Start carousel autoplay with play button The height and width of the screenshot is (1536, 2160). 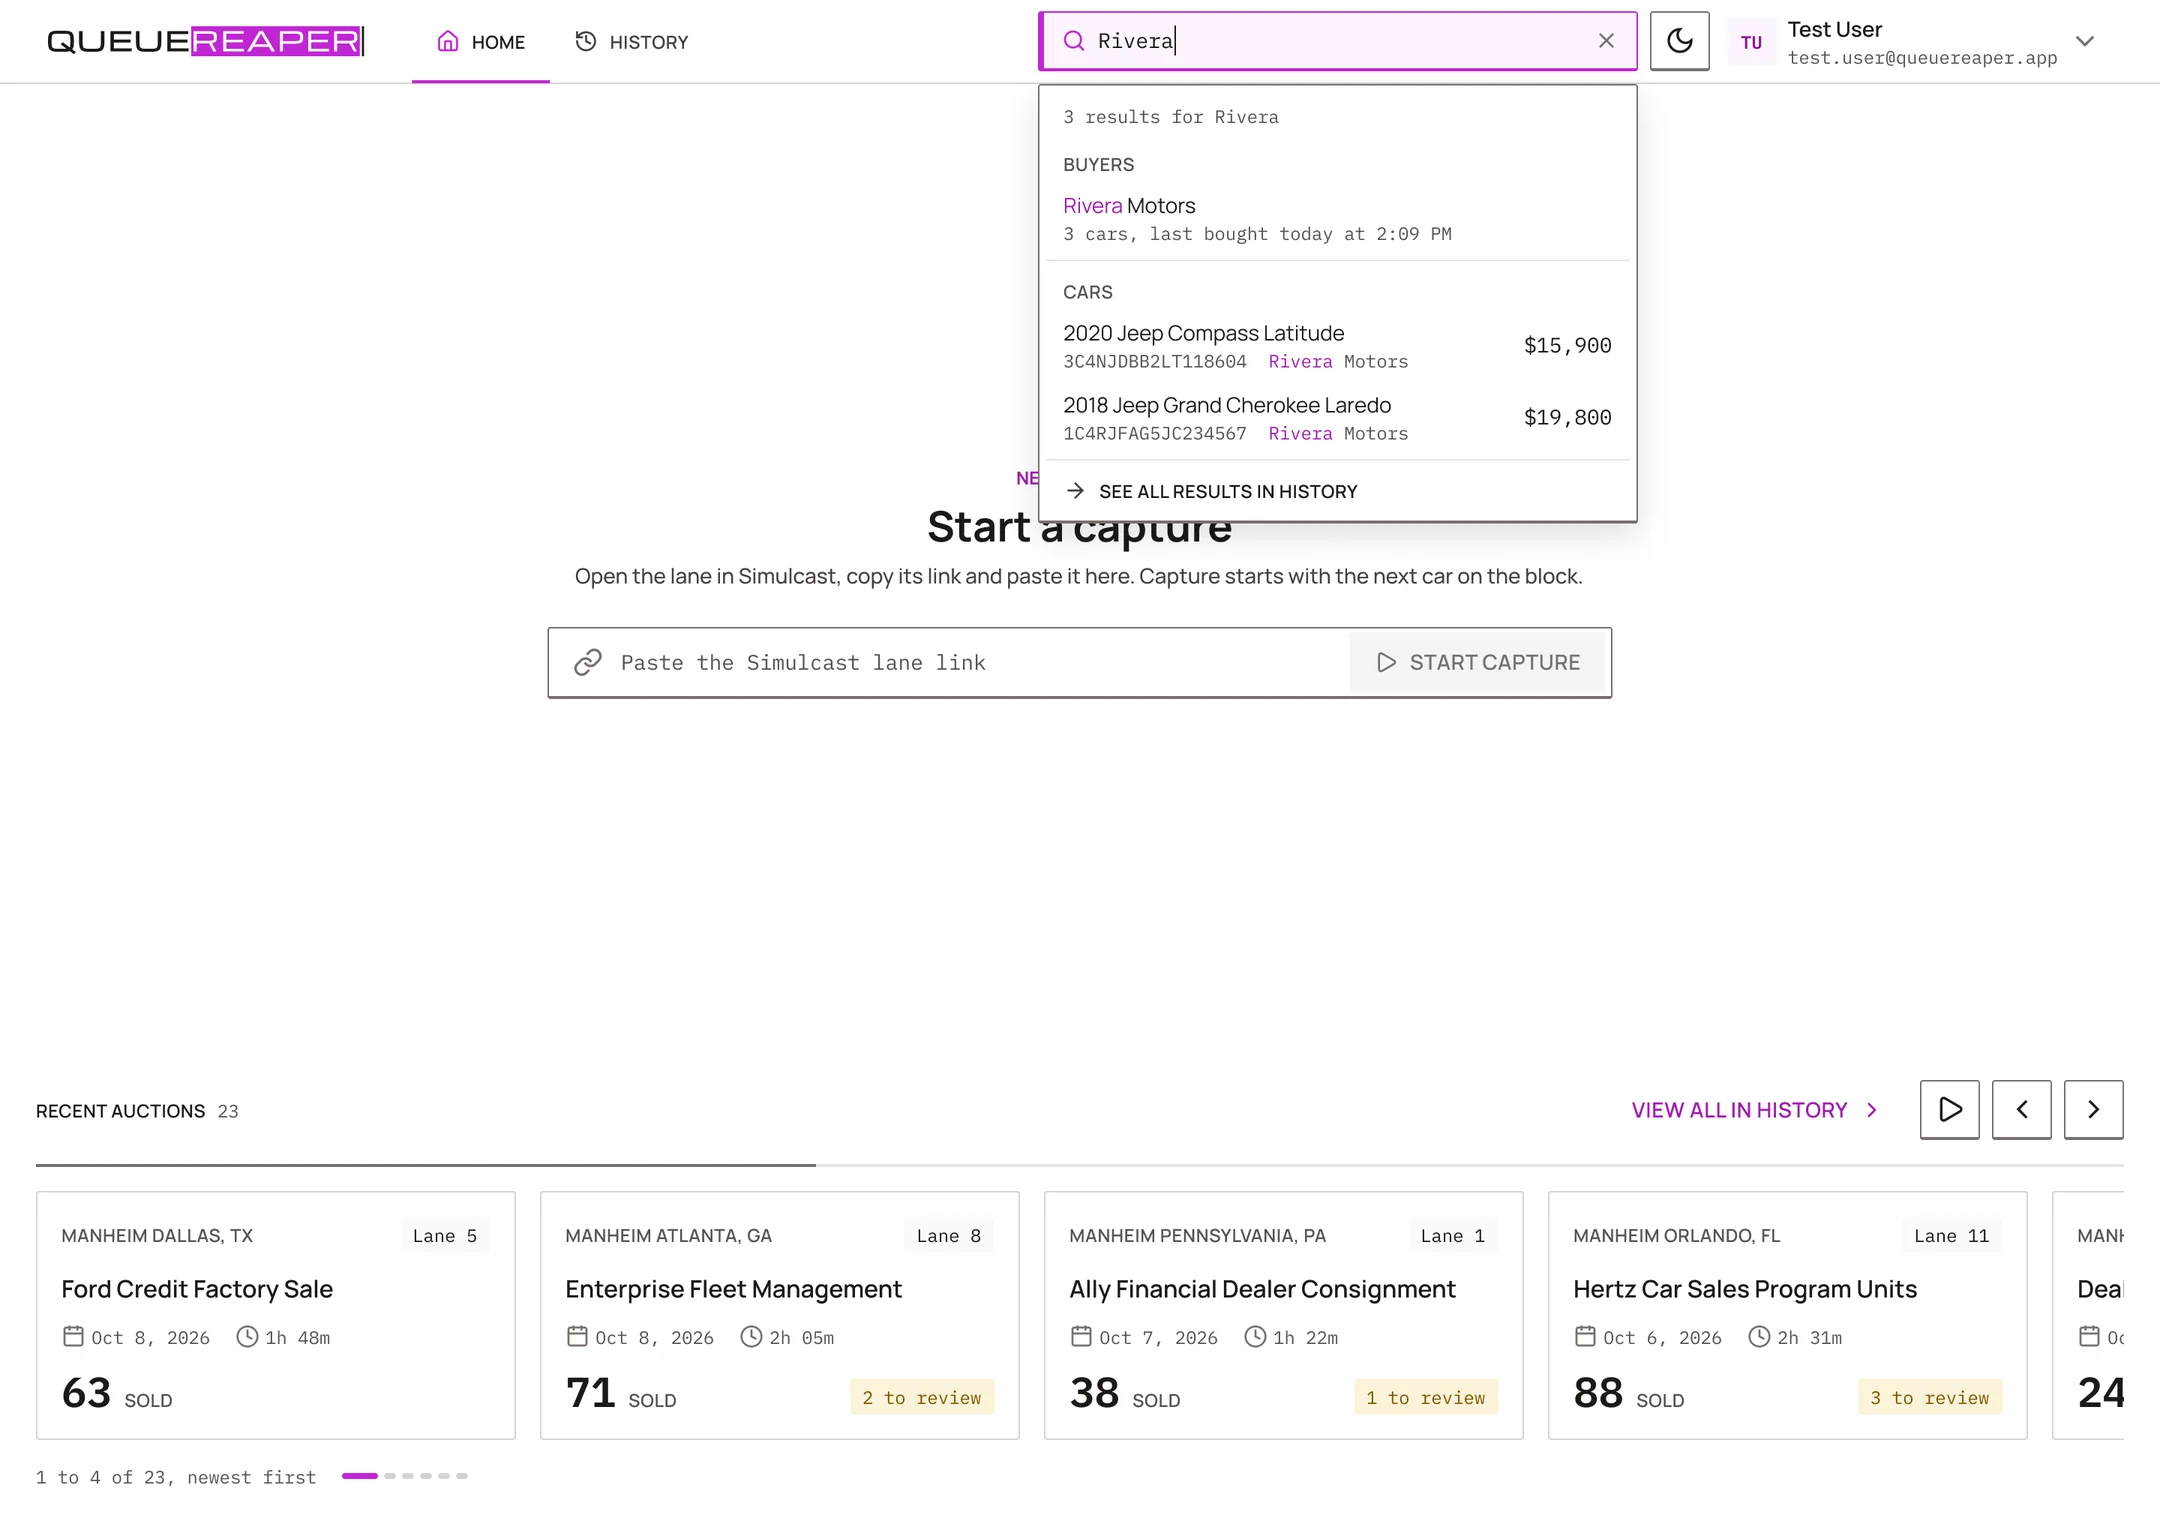[1950, 1109]
